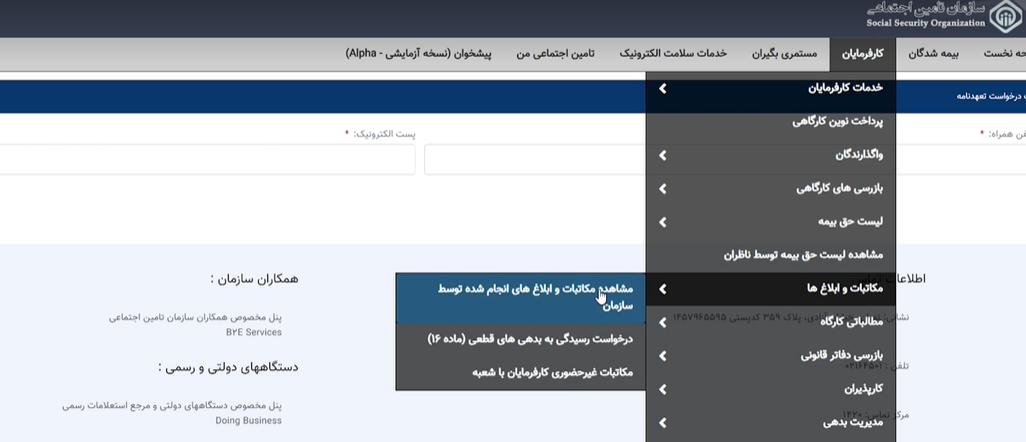Viewport: 1026px width, 442px height.
Task: Open the بیمه شدگان top menu
Action: pos(933,54)
